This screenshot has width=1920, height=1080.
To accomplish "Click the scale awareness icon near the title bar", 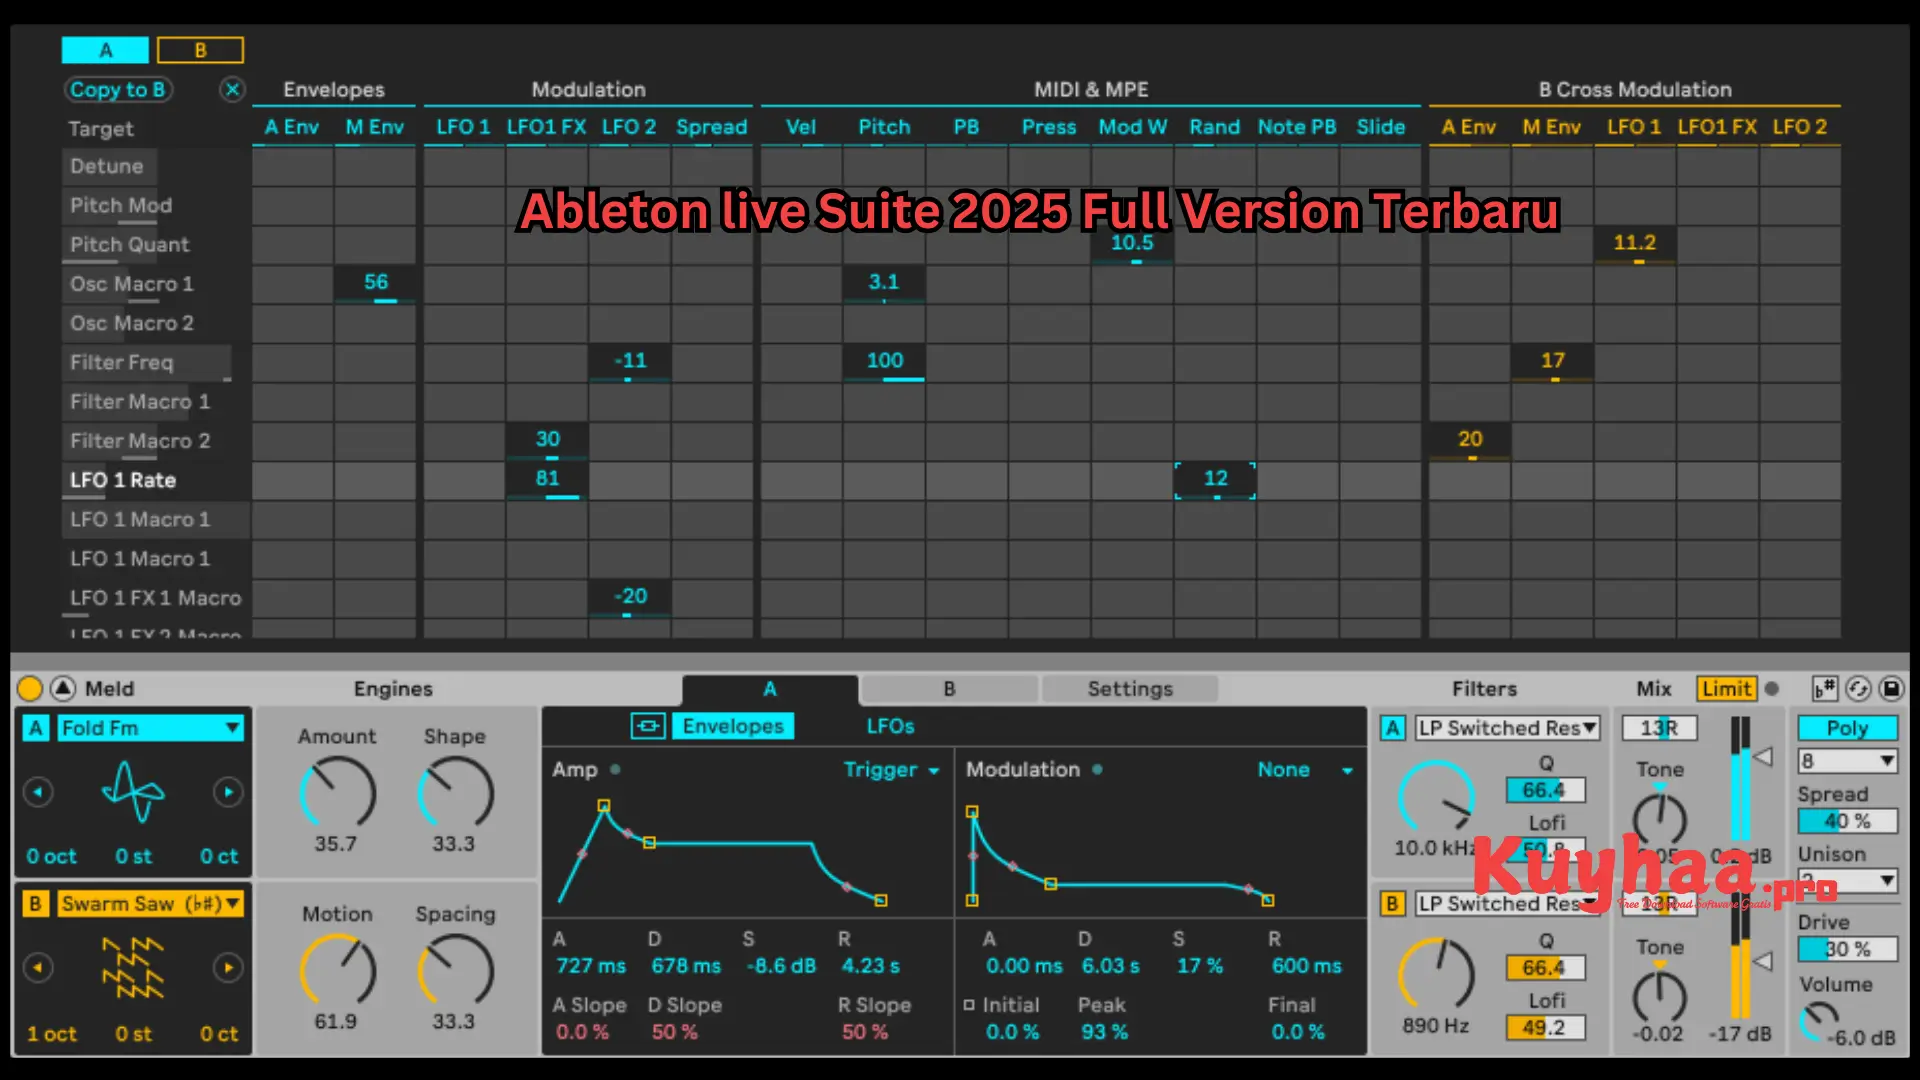I will (1823, 688).
